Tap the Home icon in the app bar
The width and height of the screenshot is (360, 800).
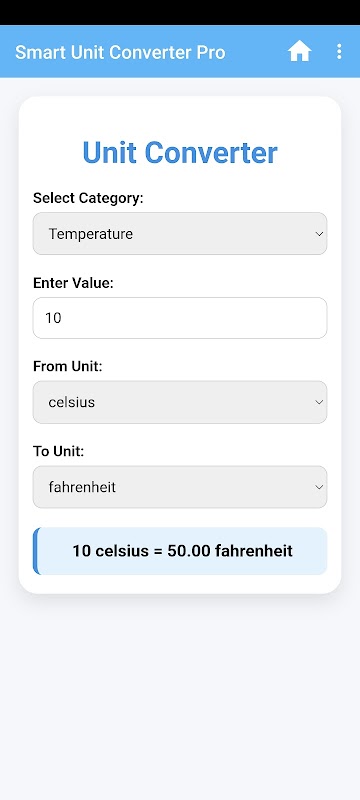[299, 52]
